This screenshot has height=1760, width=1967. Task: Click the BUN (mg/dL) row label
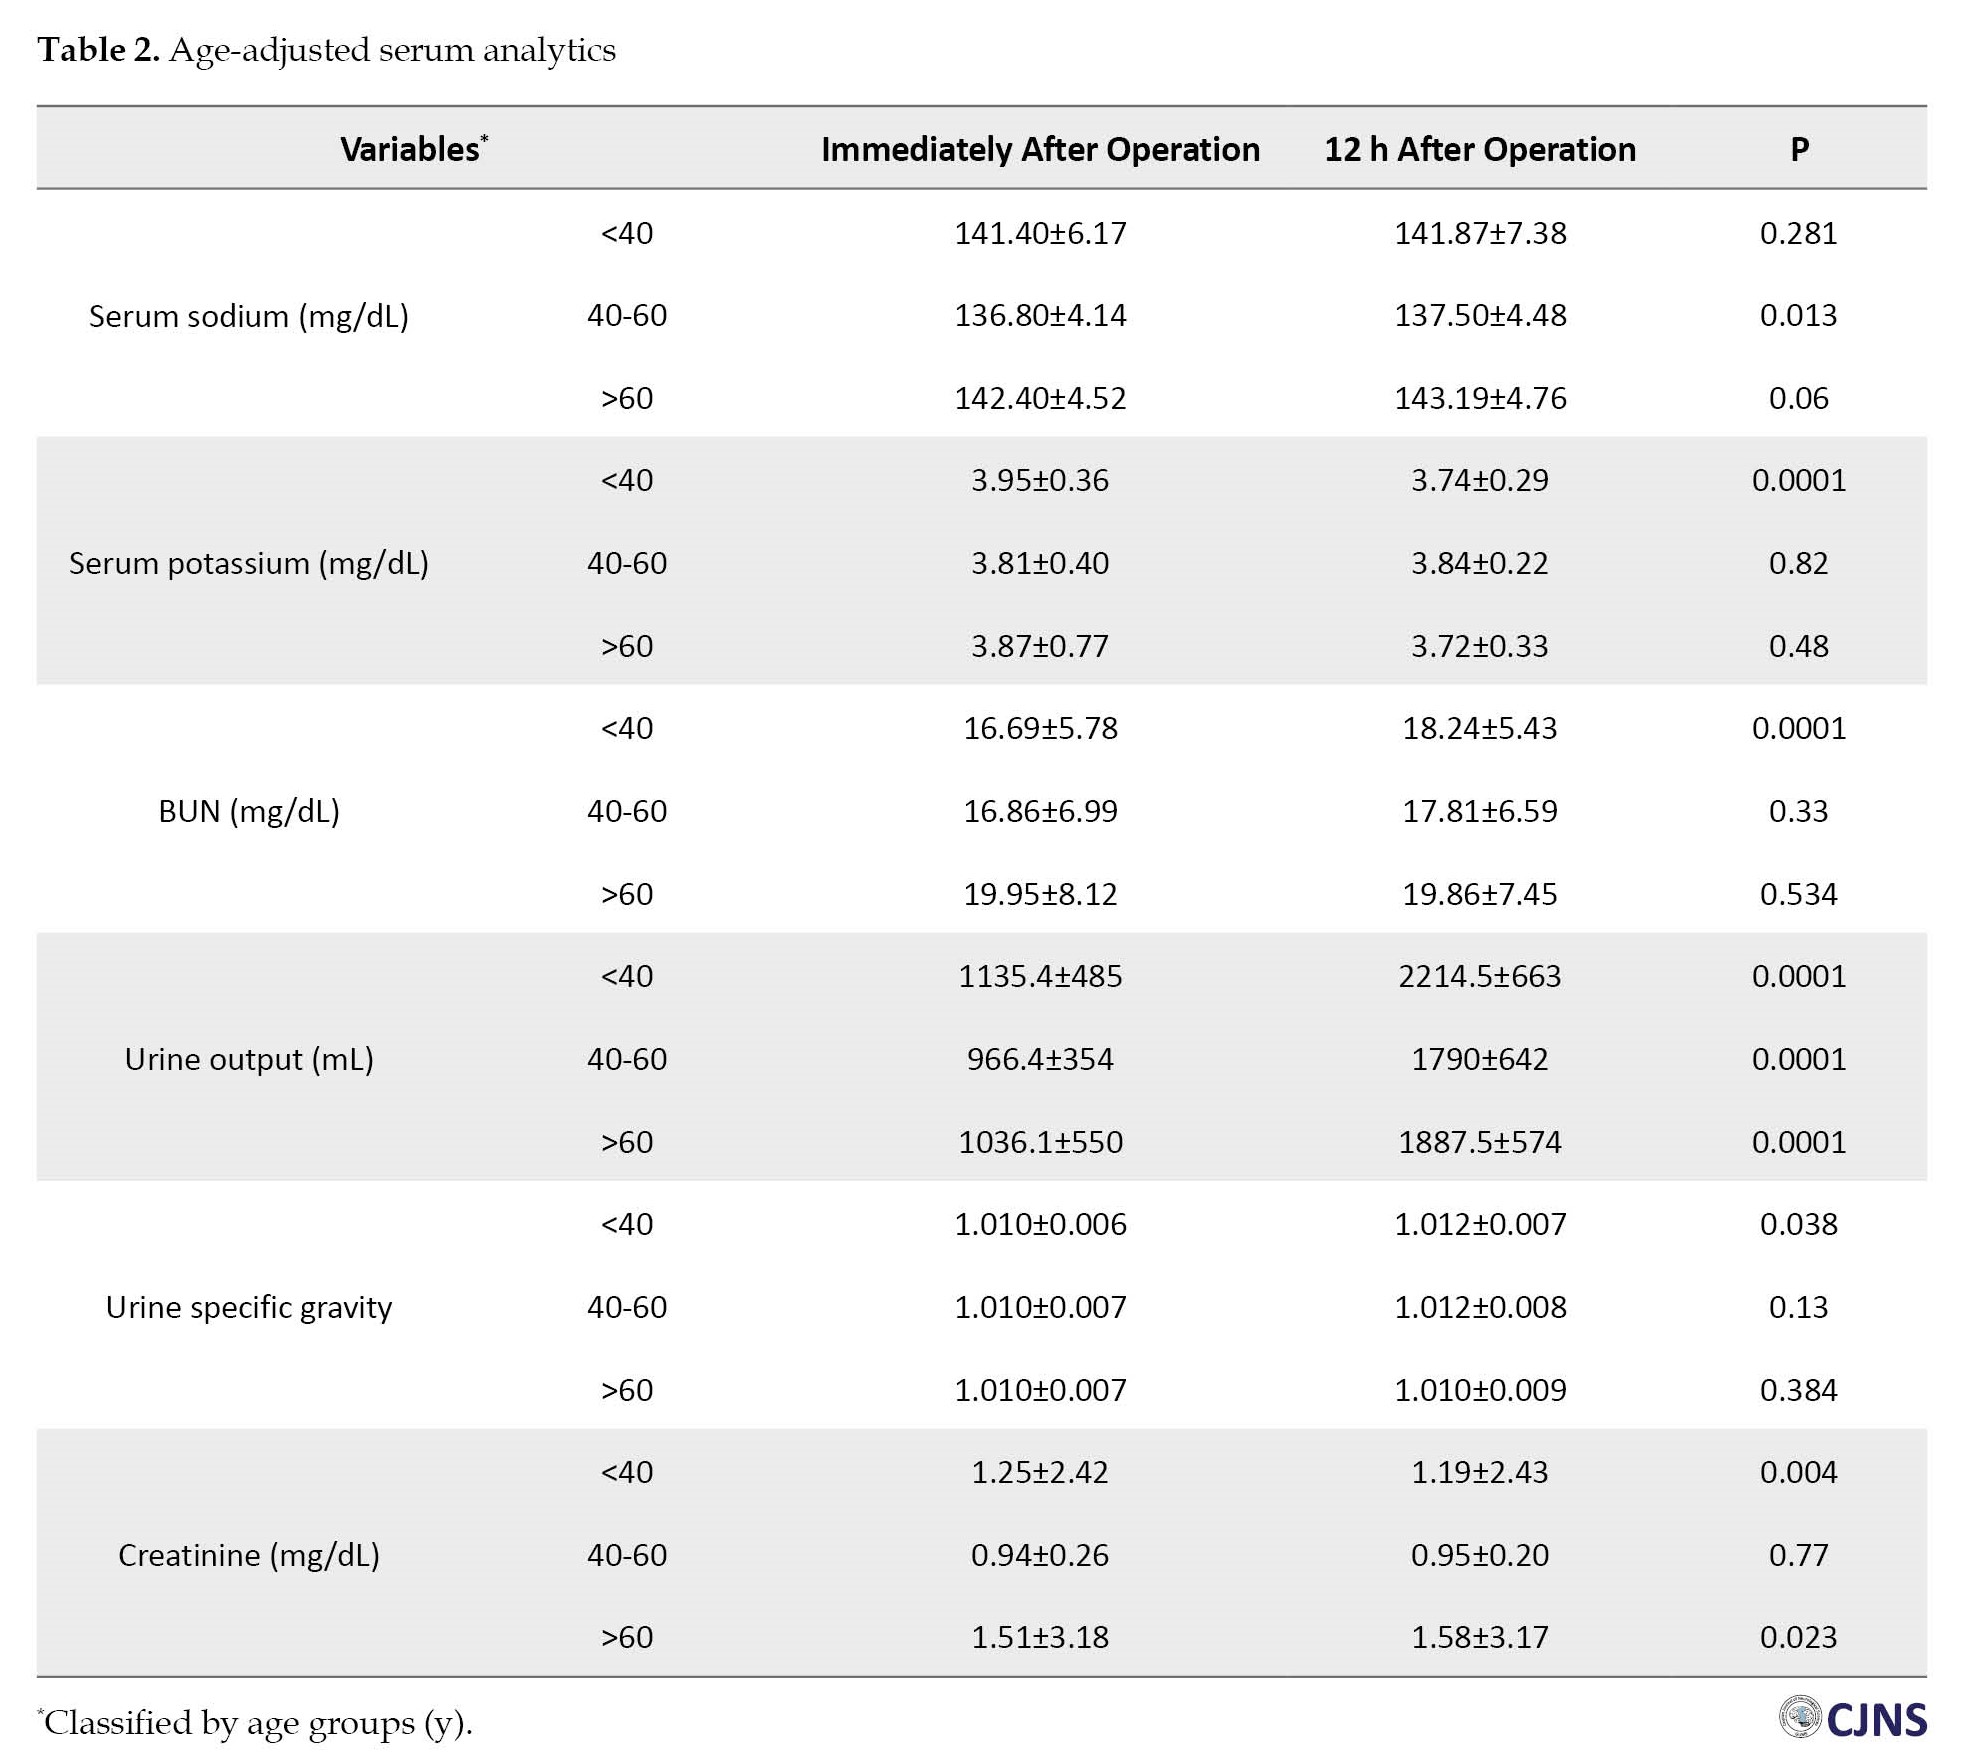pos(249,811)
